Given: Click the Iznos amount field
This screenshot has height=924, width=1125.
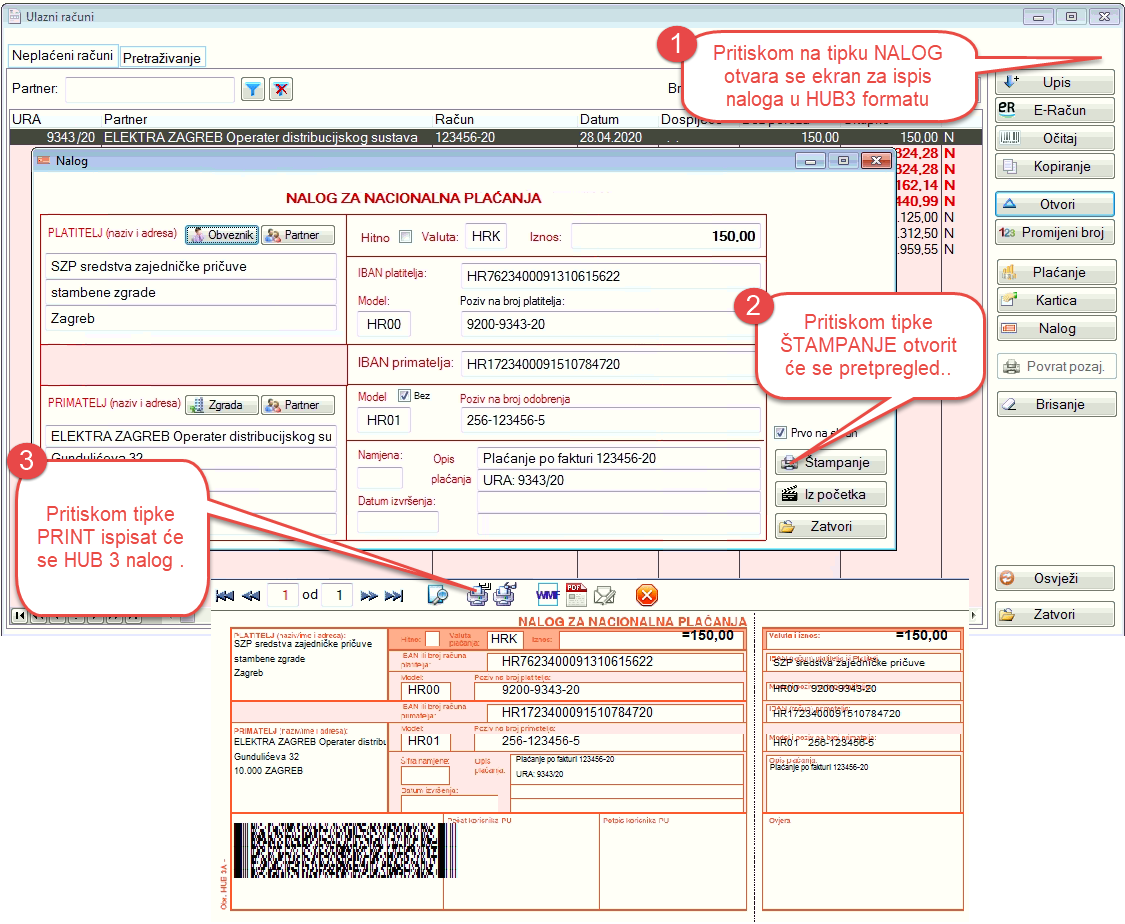Looking at the screenshot, I should pos(665,237).
